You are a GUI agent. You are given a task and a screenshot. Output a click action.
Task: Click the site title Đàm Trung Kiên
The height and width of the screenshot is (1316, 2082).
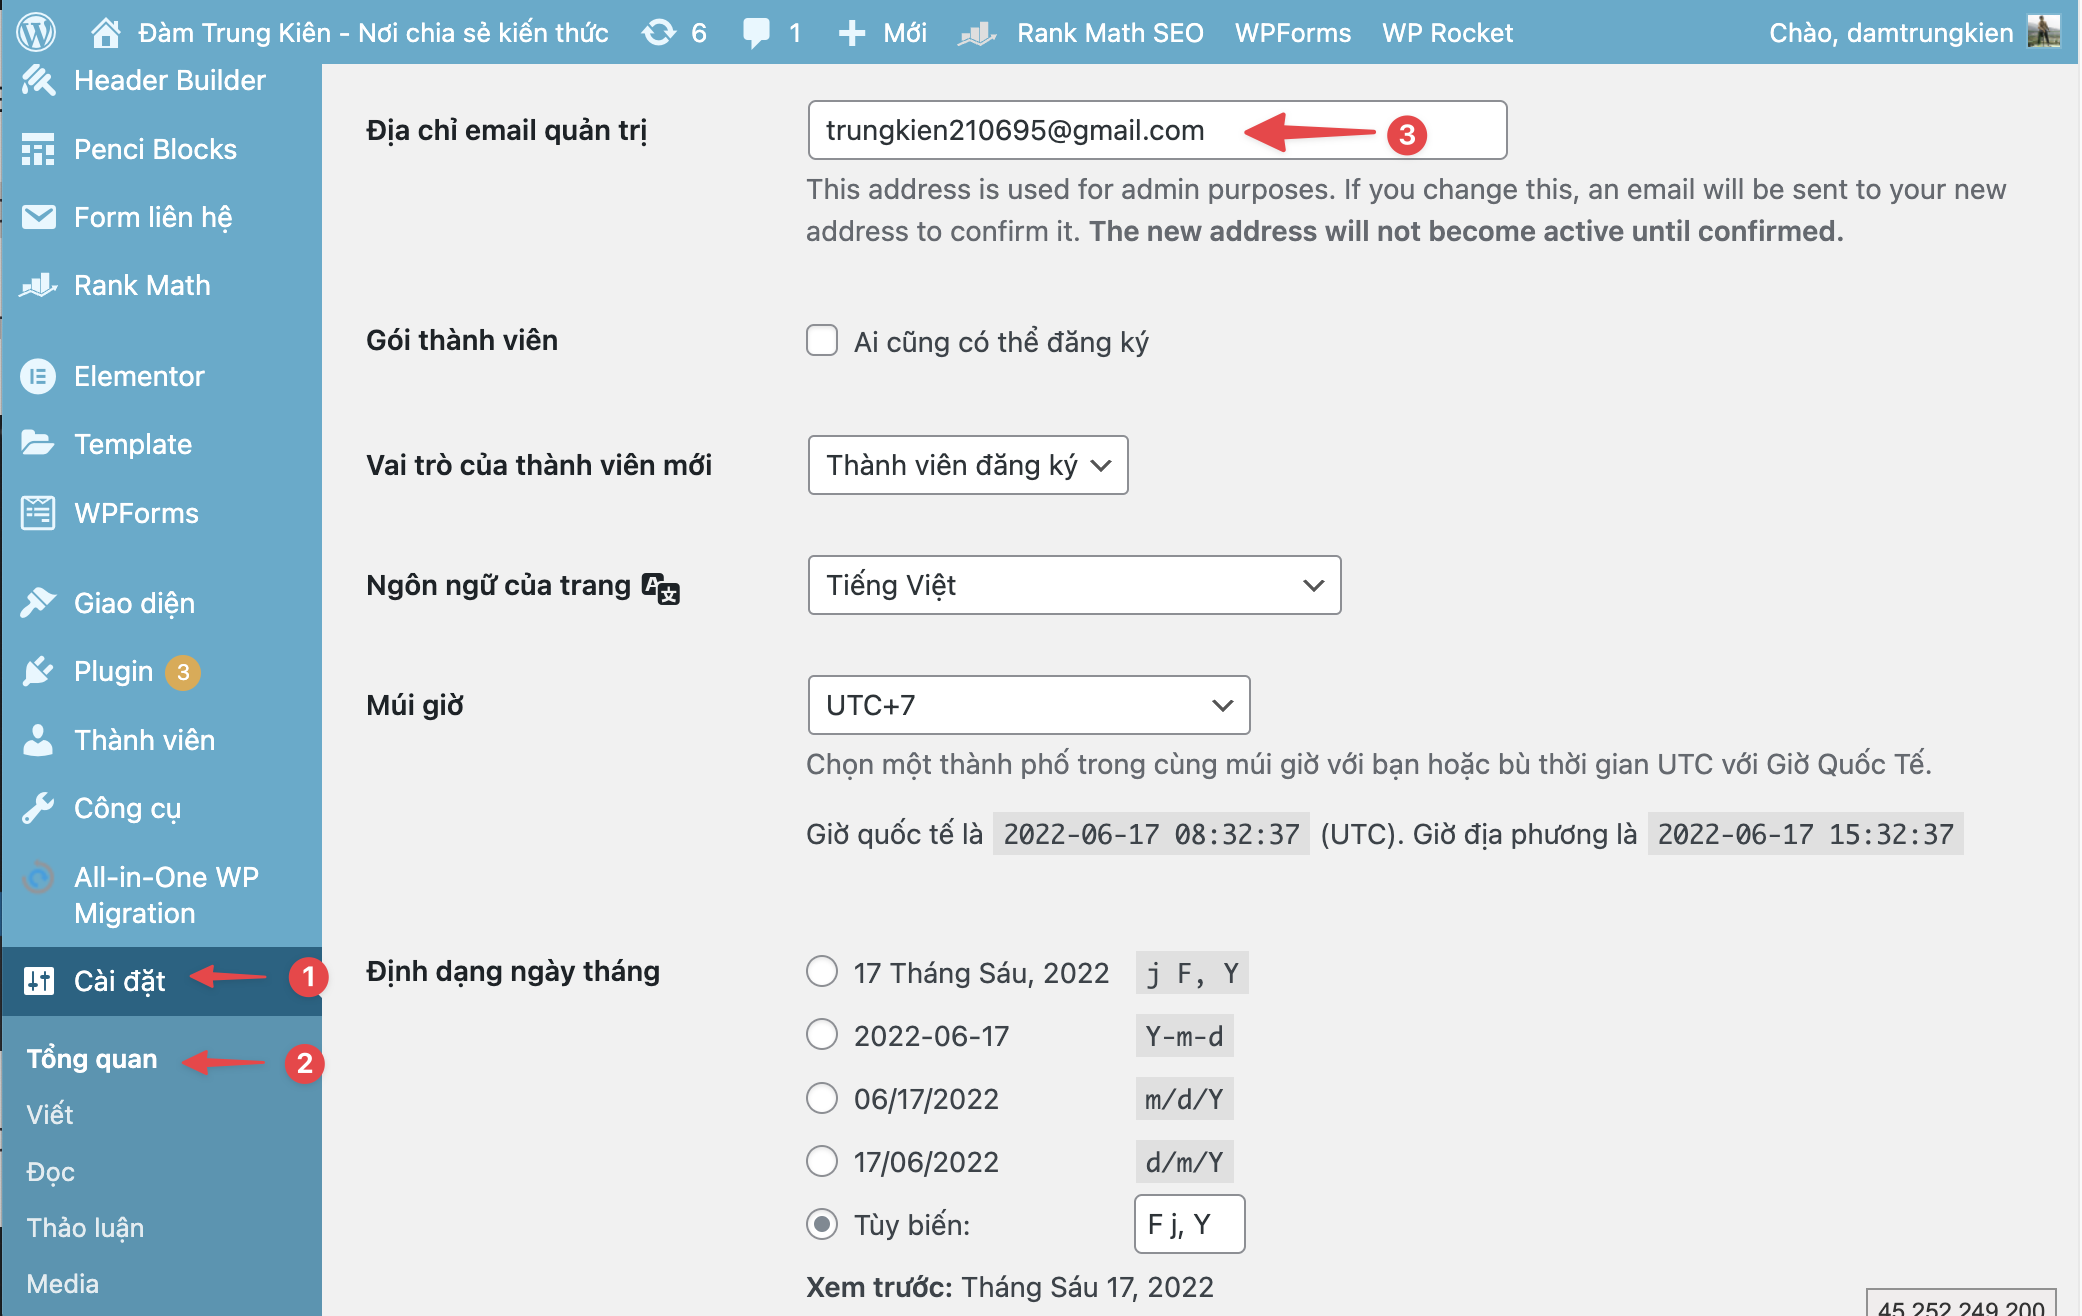373,33
